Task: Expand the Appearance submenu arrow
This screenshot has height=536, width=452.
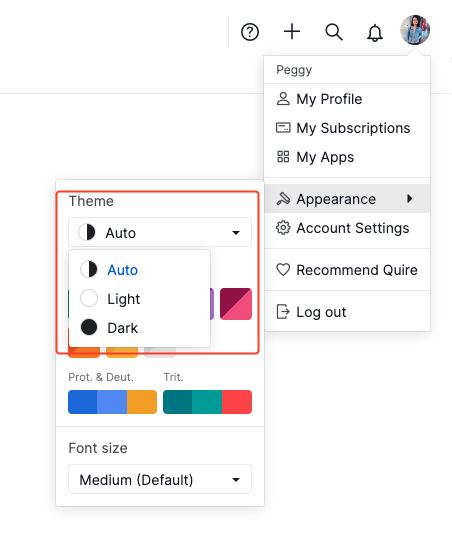Action: point(409,199)
